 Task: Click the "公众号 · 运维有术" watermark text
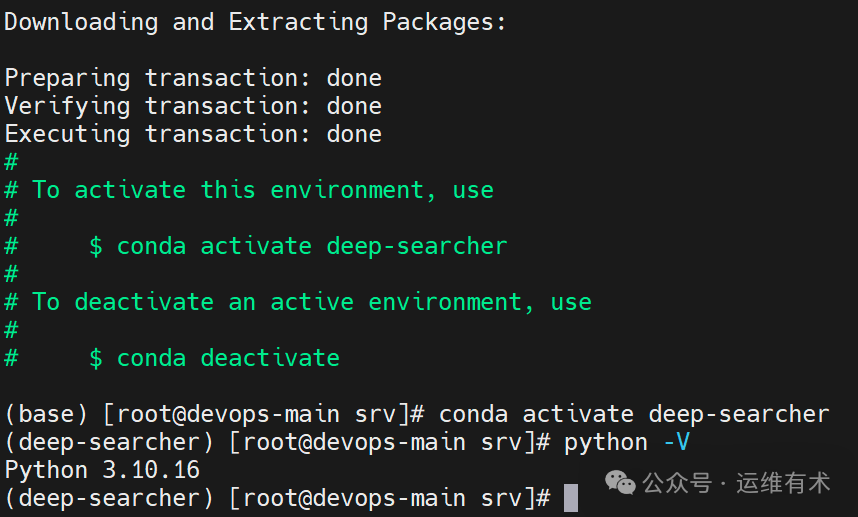point(736,484)
